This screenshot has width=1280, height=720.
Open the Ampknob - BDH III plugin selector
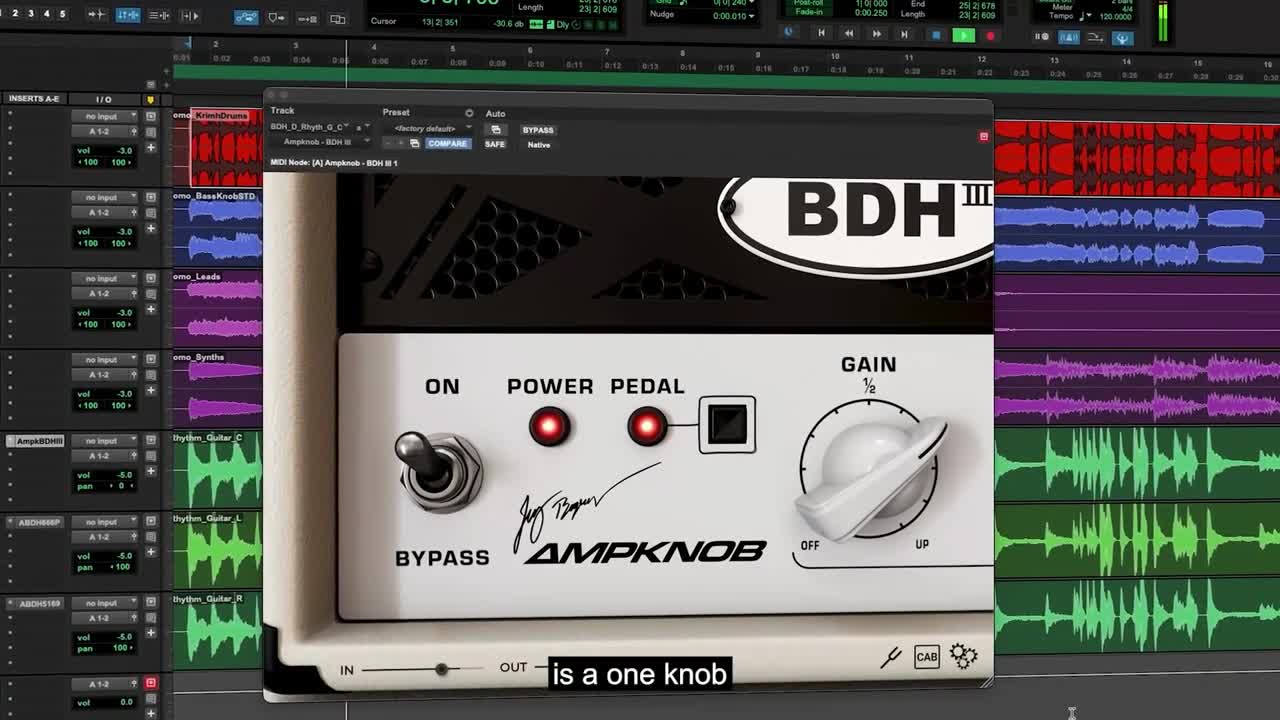click(x=319, y=142)
